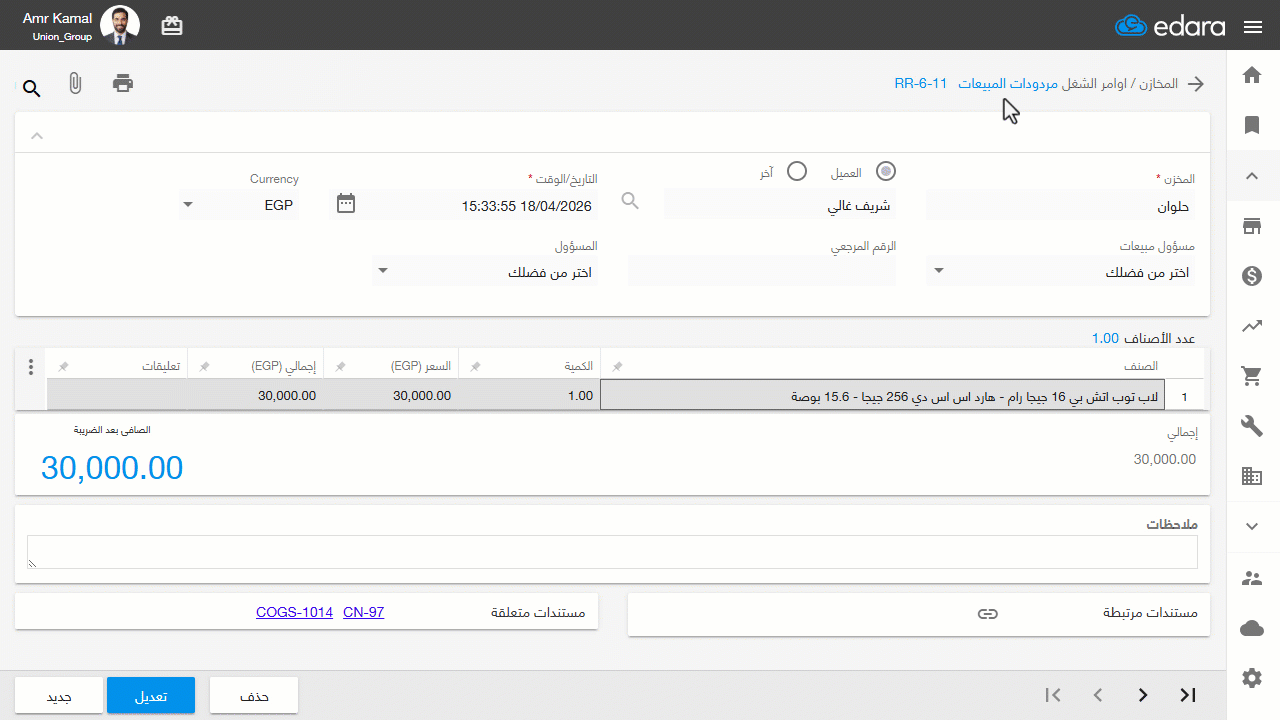Open the related document link CN-97
This screenshot has width=1280, height=720.
[363, 612]
